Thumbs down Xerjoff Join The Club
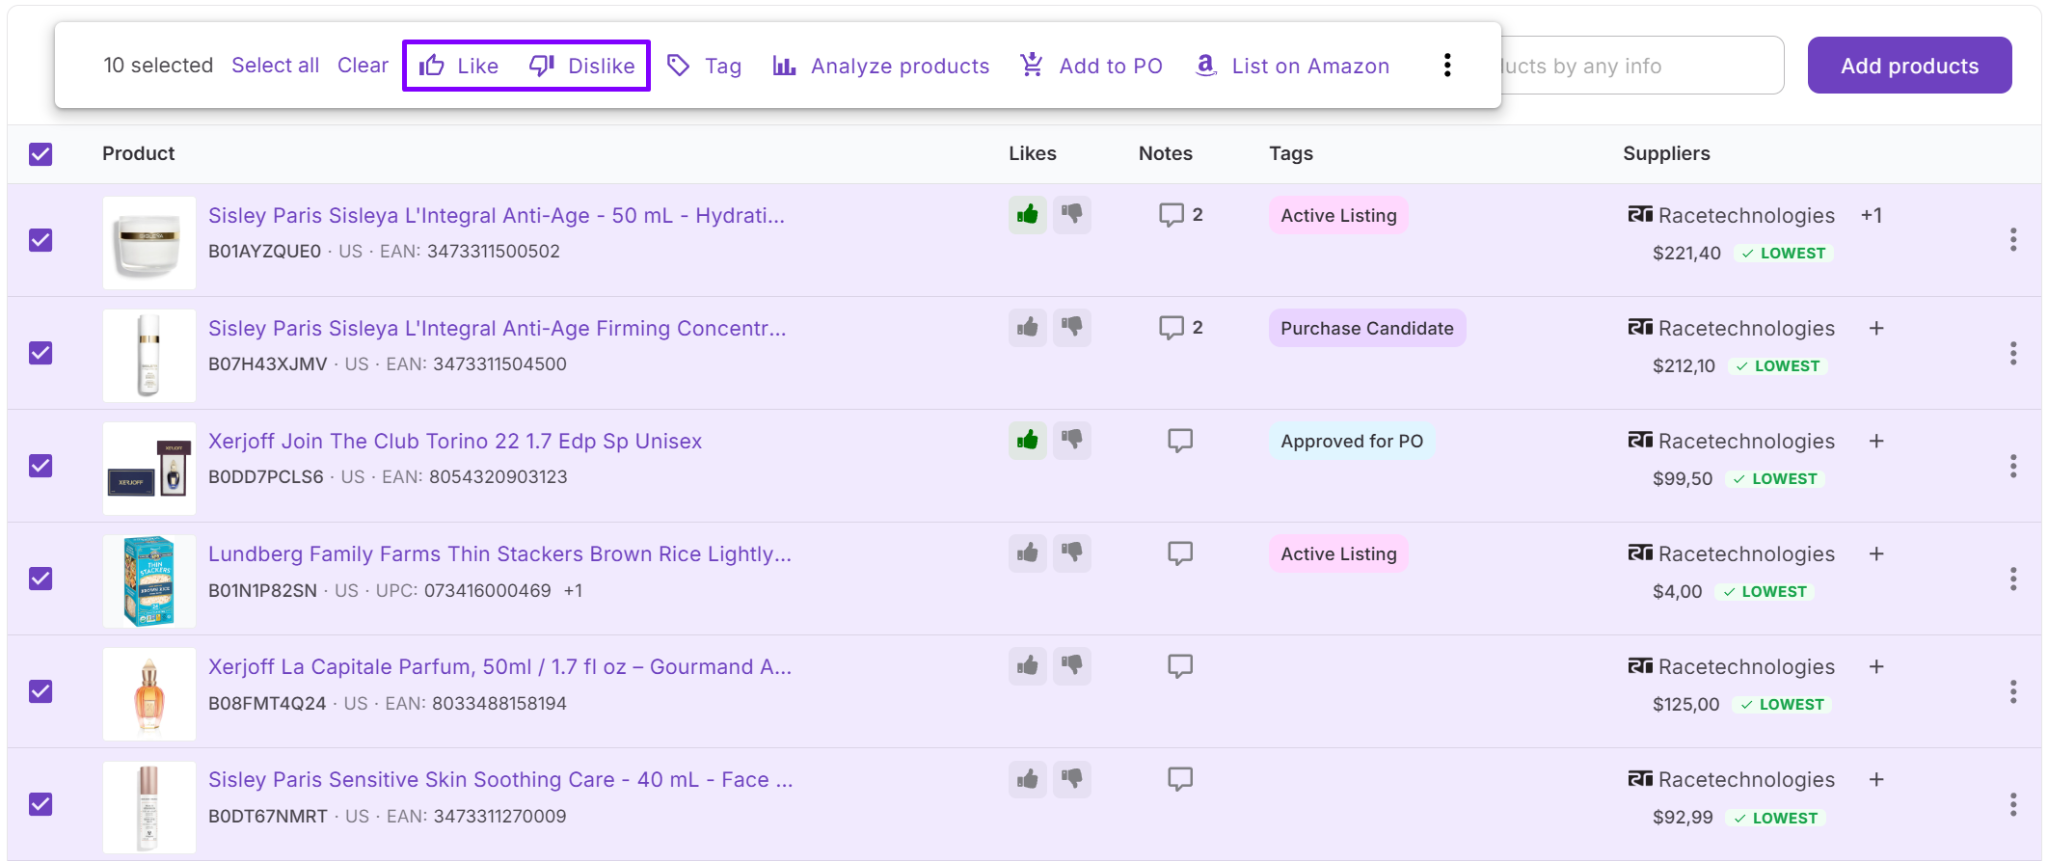The image size is (2048, 861). tap(1072, 440)
